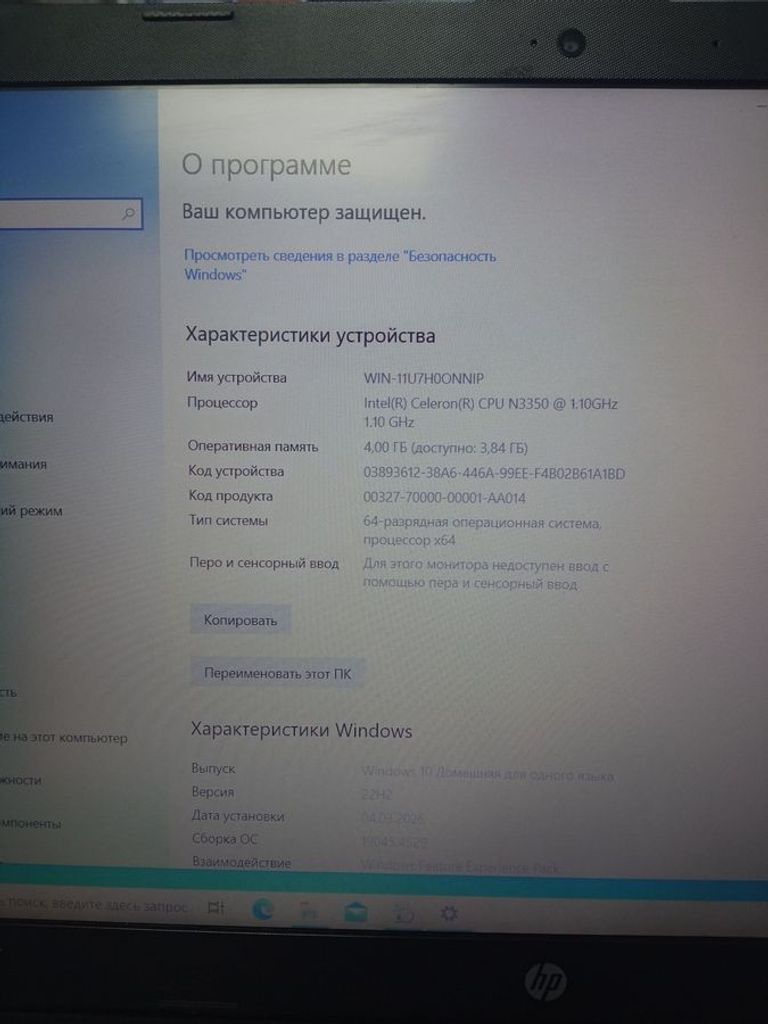This screenshot has height=1024, width=768.
Task: Click device name value WIN-11U7H0ONNIP
Action: (424, 378)
